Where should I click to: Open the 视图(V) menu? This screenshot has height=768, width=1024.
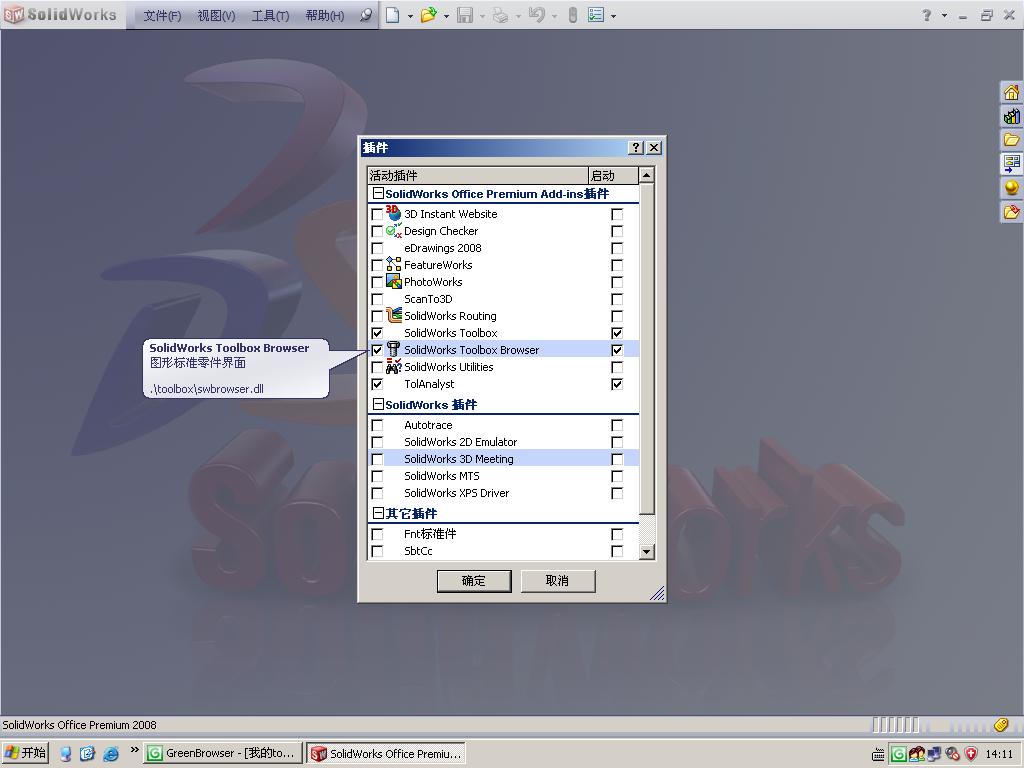[x=216, y=16]
